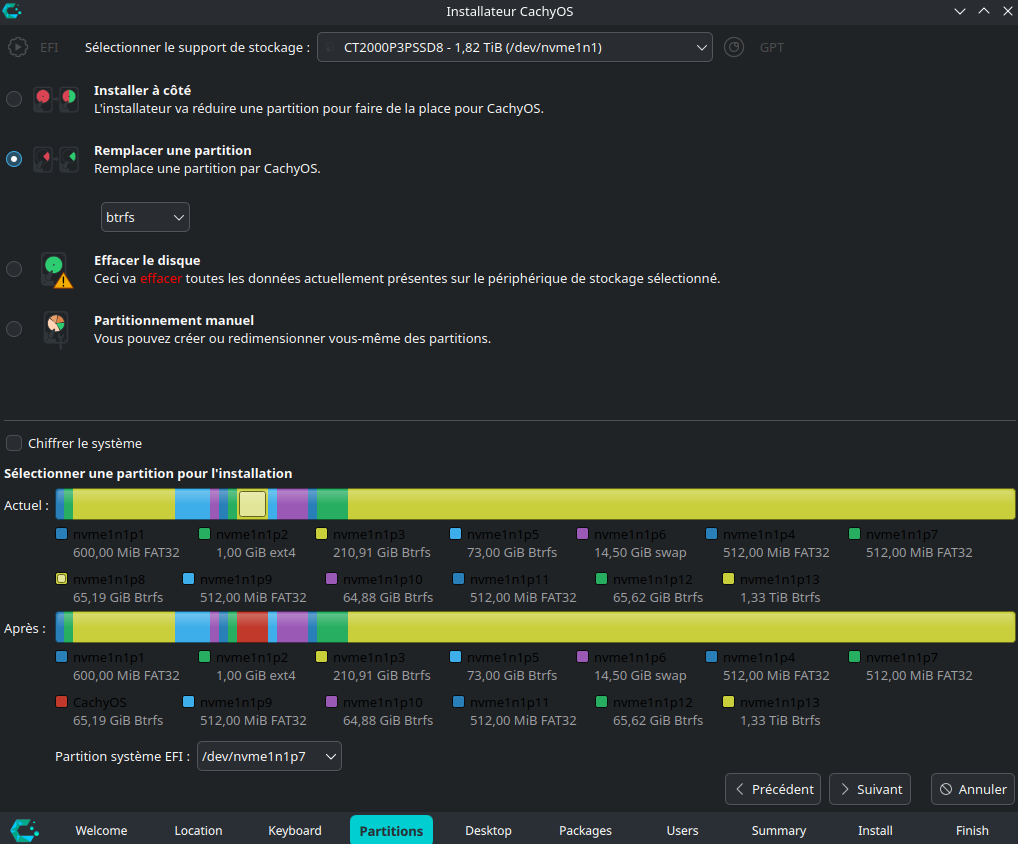Click the 'Partitionnement manuel' disk icon
1018x844 pixels.
pyautogui.click(x=56, y=329)
